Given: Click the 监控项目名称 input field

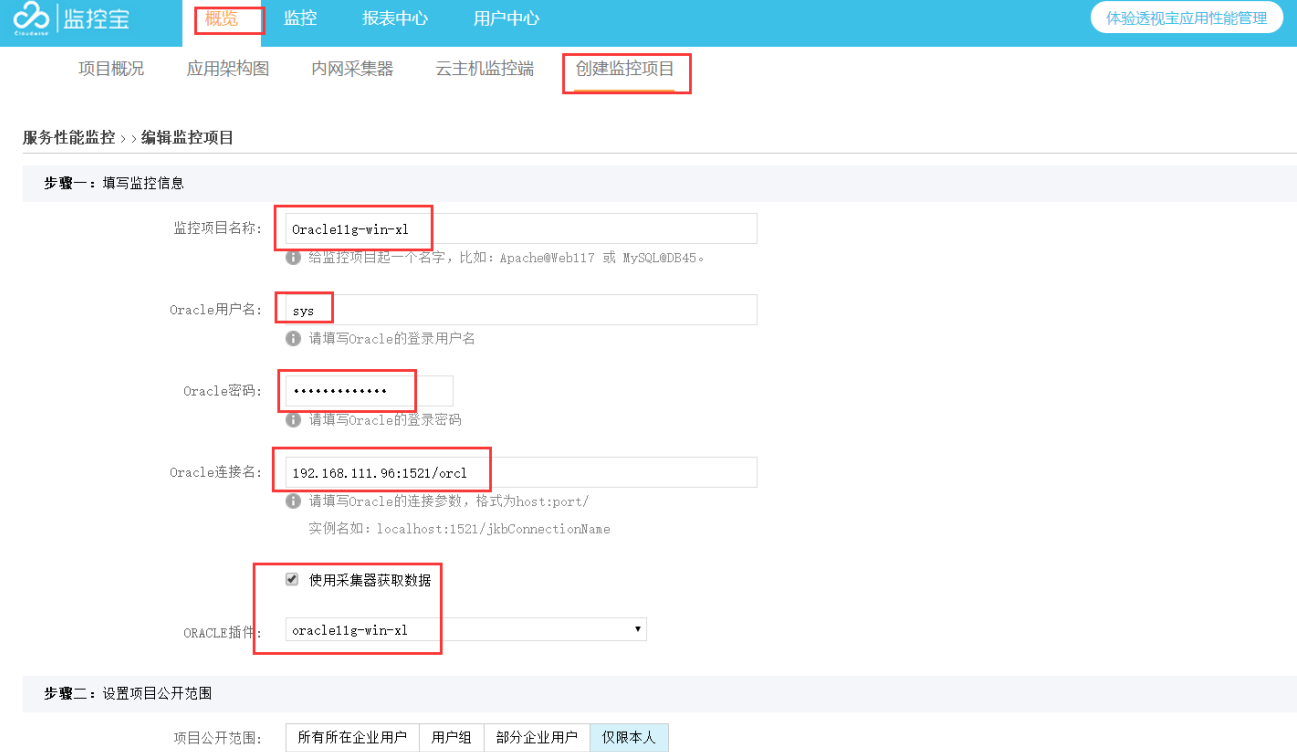Looking at the screenshot, I should 521,228.
